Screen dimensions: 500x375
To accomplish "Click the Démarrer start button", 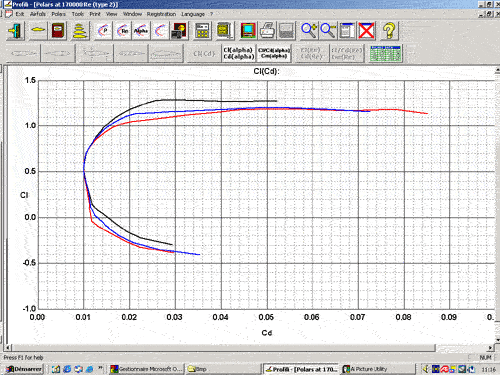I will point(24,369).
